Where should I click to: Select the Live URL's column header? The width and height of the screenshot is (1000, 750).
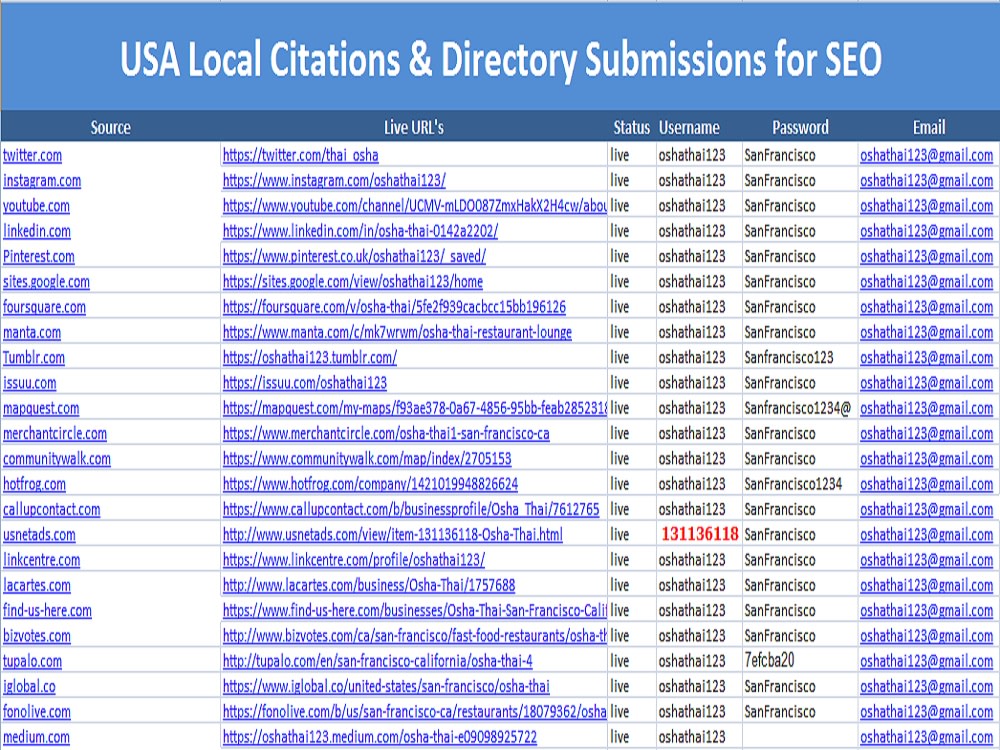point(414,128)
